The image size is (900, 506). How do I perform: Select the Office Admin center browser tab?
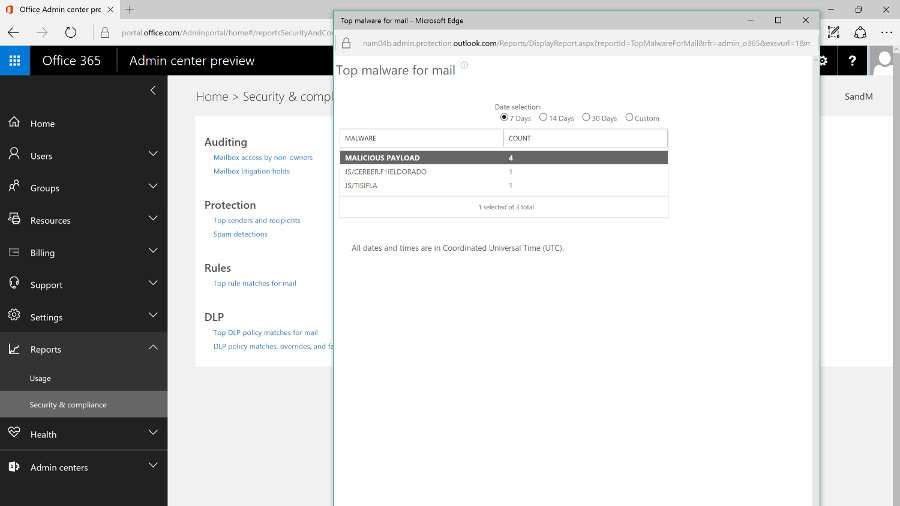(x=60, y=9)
